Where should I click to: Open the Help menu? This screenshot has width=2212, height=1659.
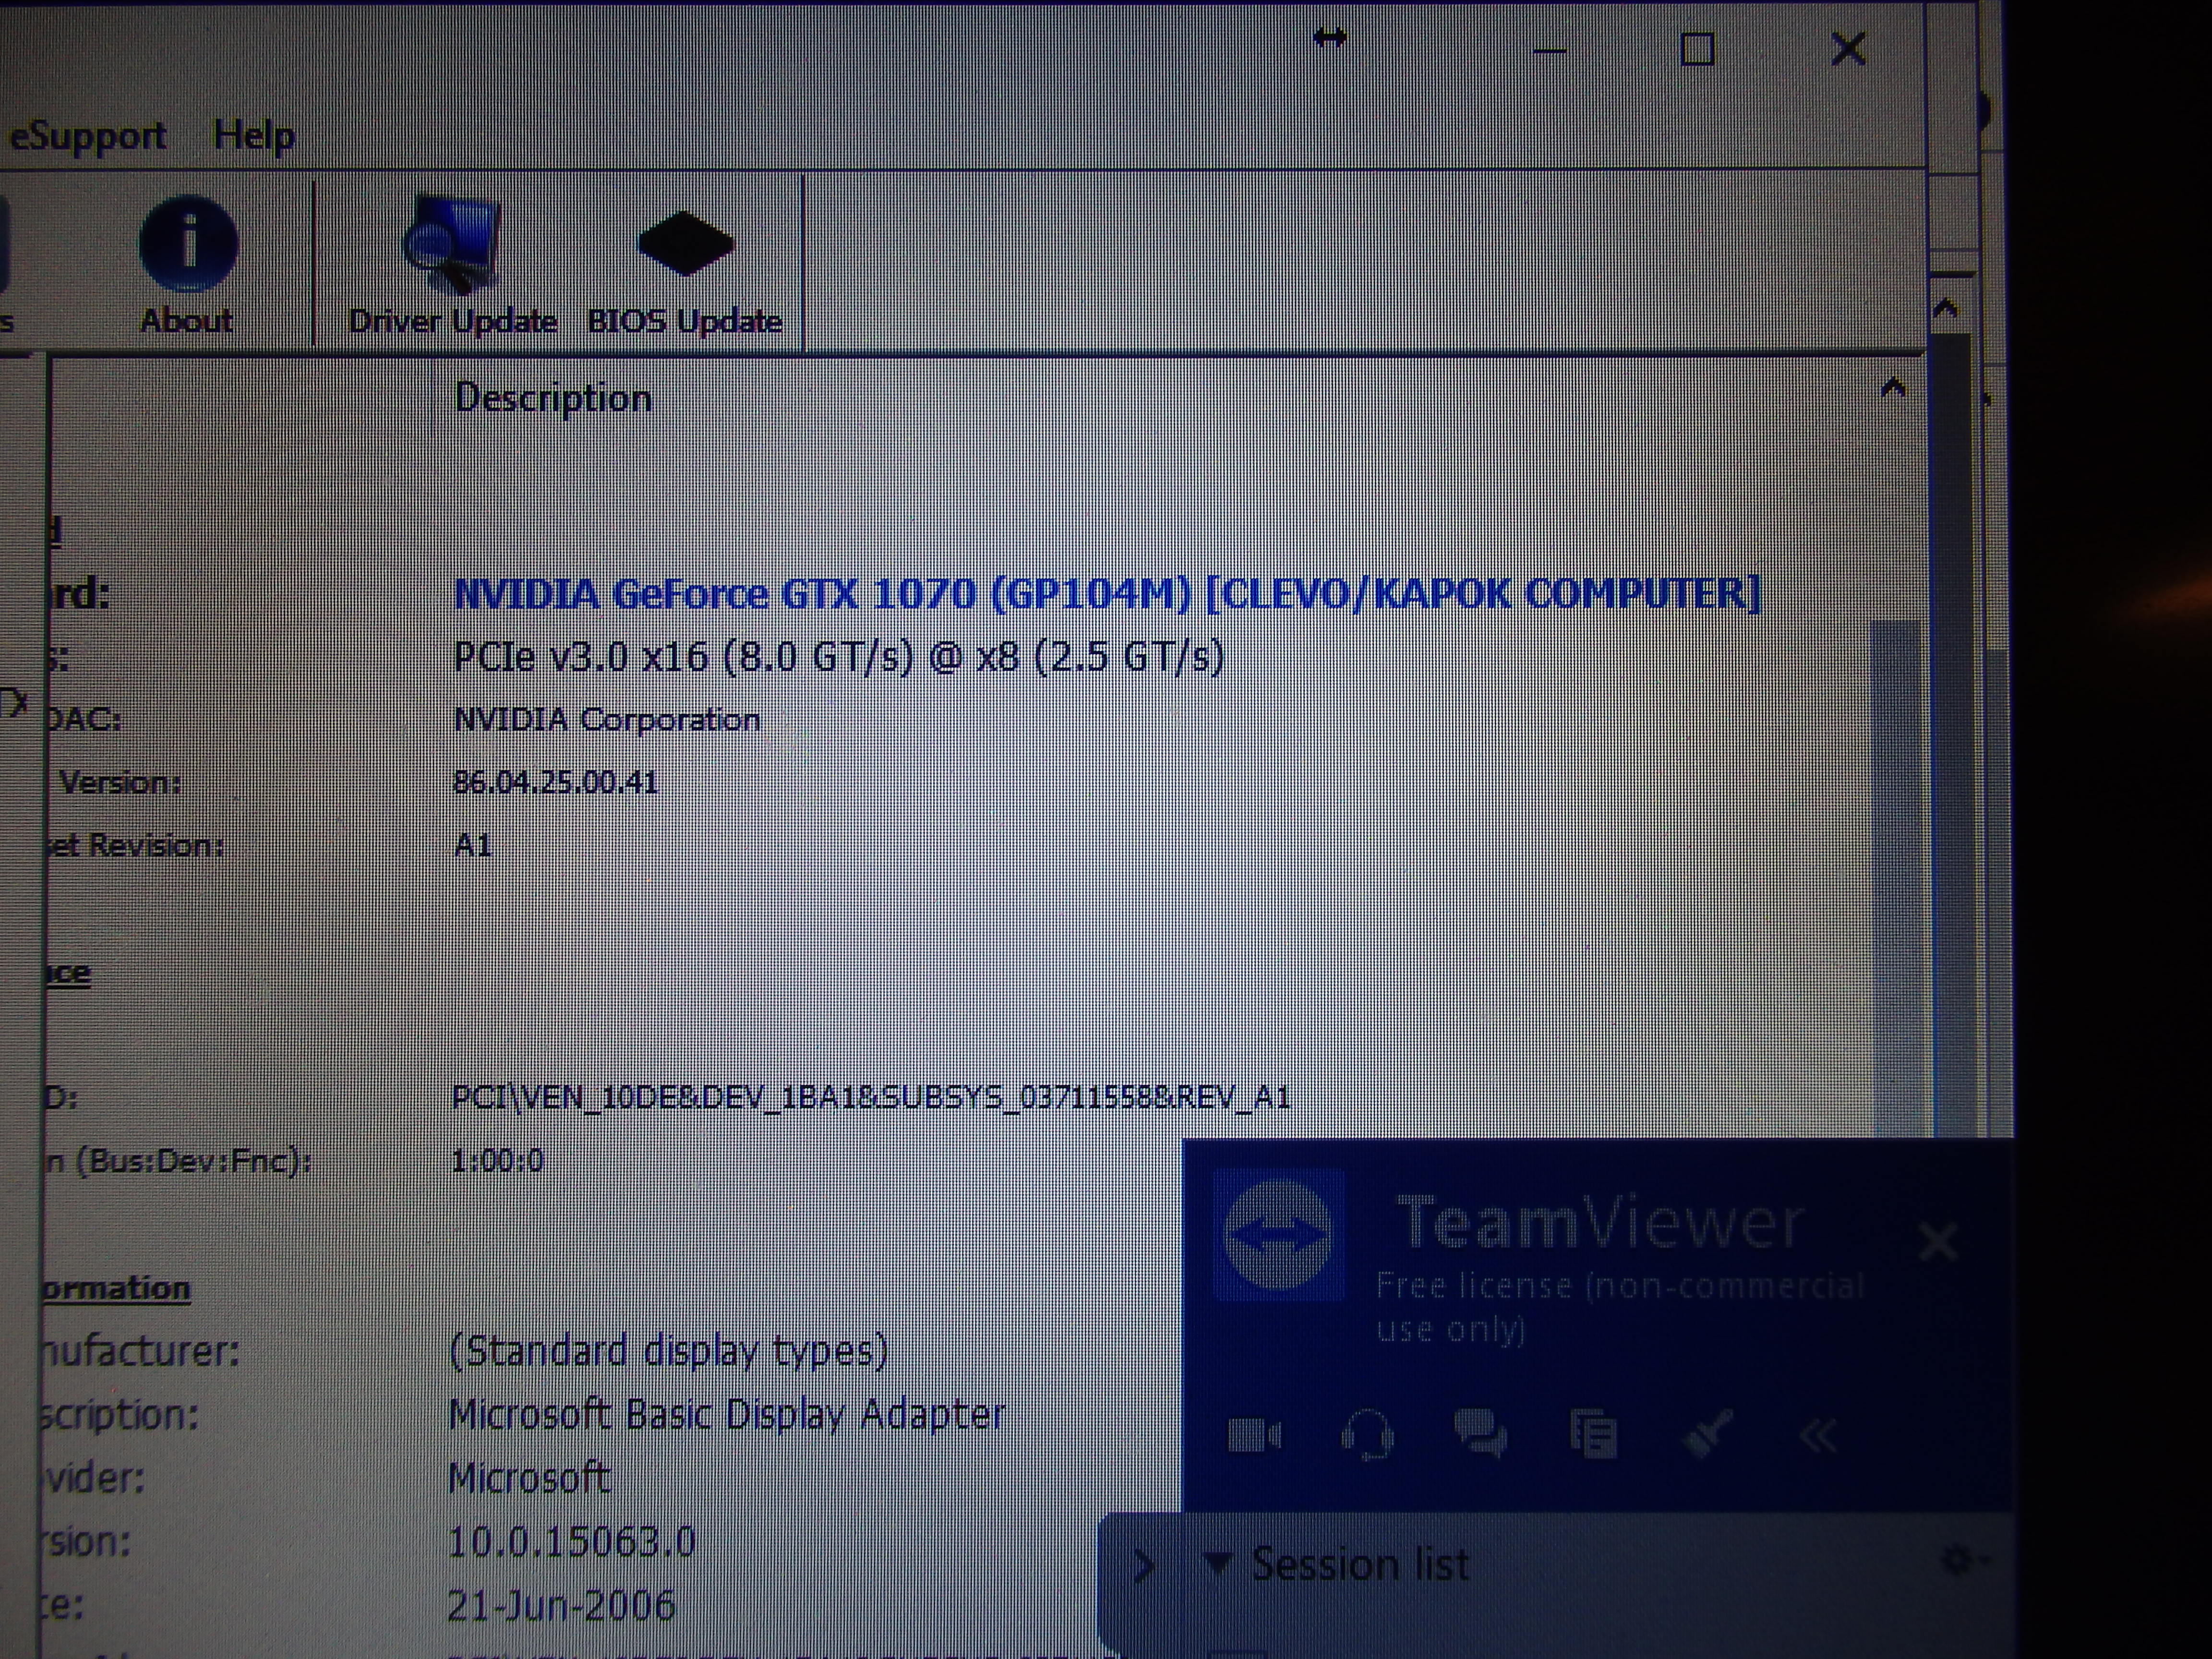point(254,135)
